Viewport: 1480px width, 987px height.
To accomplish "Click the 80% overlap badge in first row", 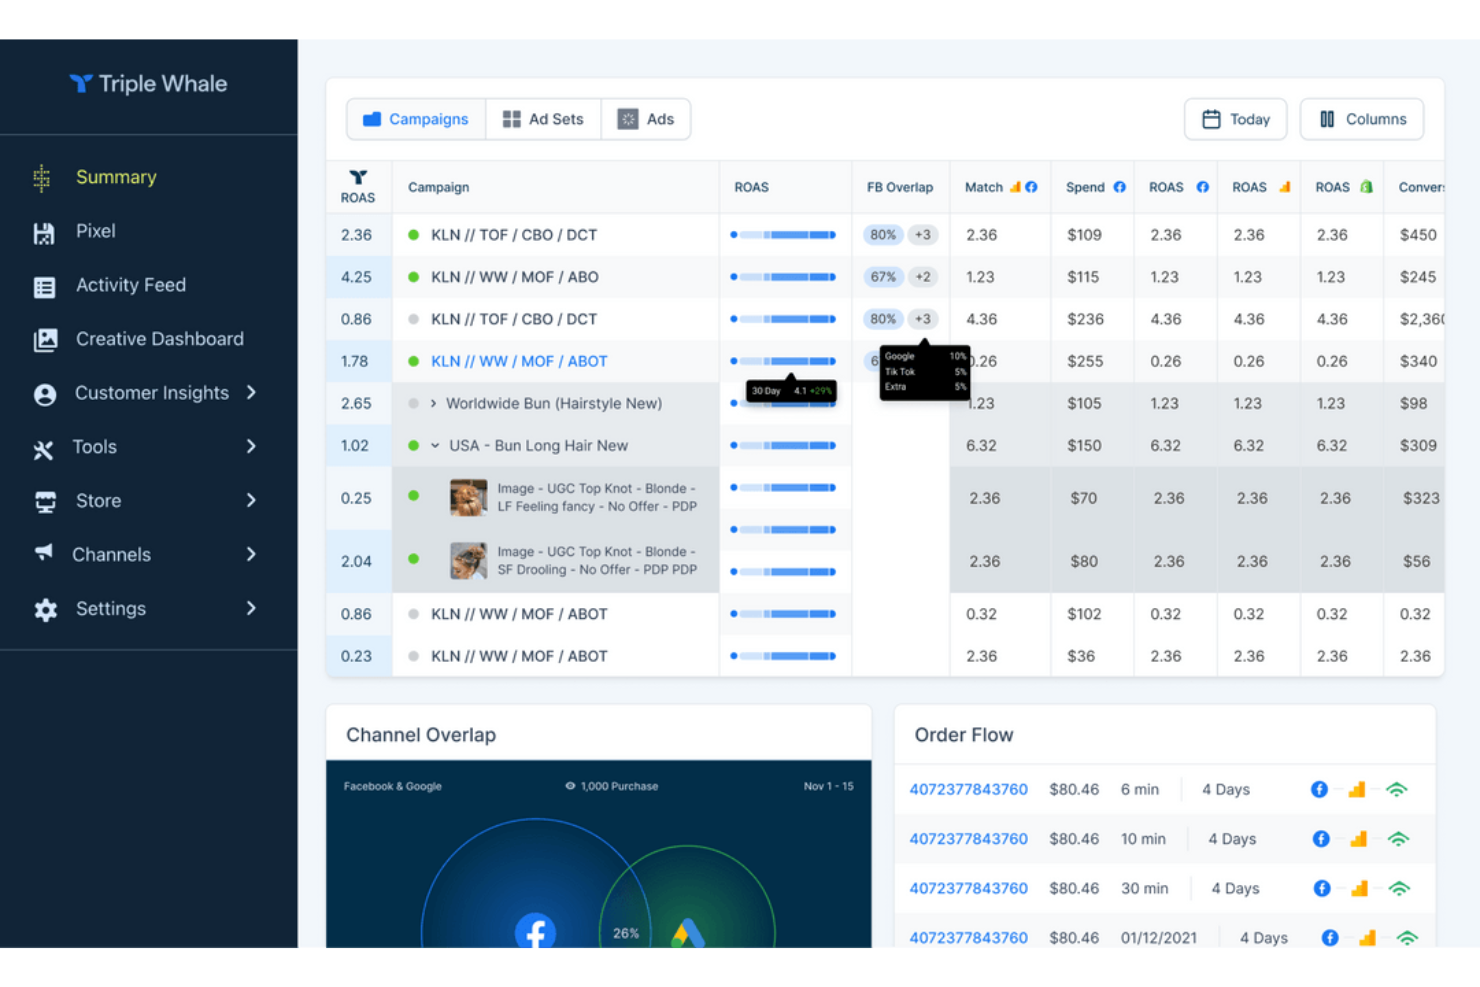I will pyautogui.click(x=883, y=235).
